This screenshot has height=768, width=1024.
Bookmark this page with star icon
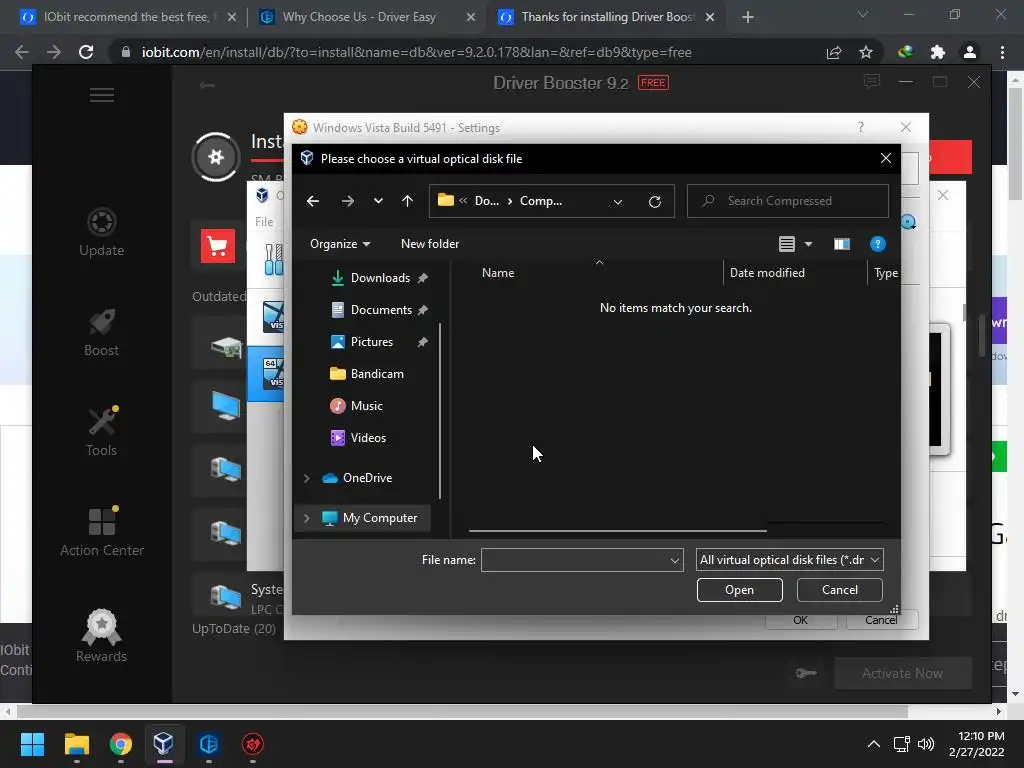(x=866, y=52)
